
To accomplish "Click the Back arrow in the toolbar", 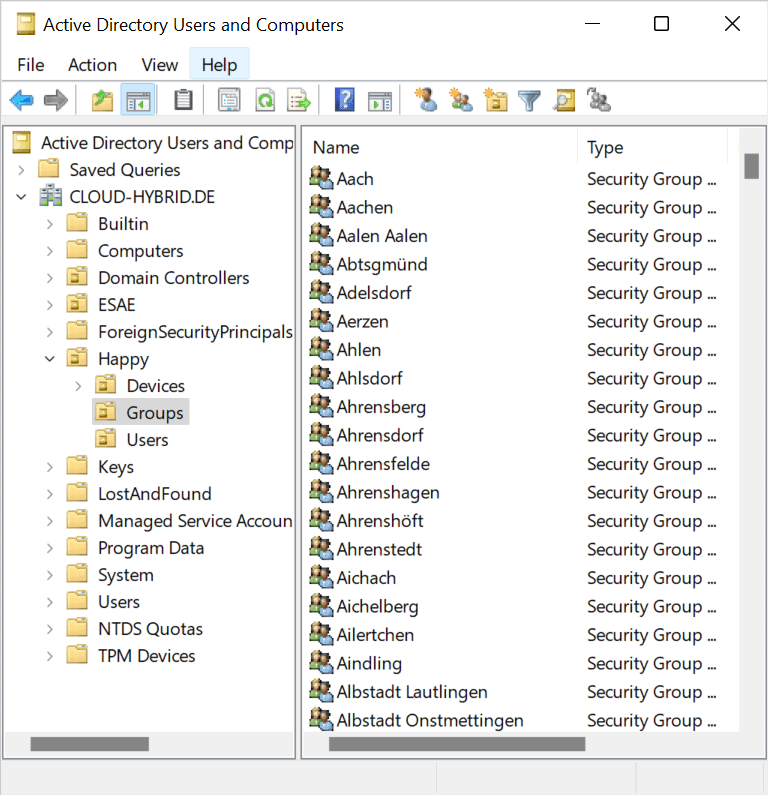I will [x=21, y=100].
